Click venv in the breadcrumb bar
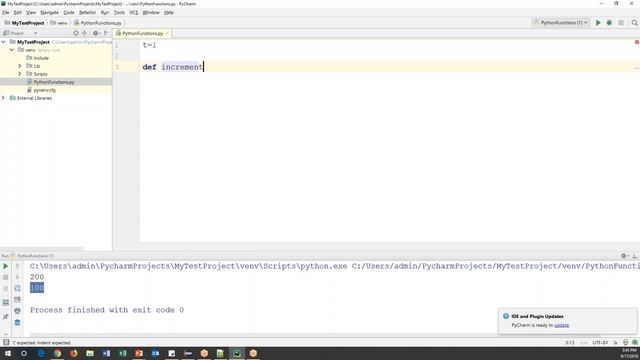 tap(59, 23)
